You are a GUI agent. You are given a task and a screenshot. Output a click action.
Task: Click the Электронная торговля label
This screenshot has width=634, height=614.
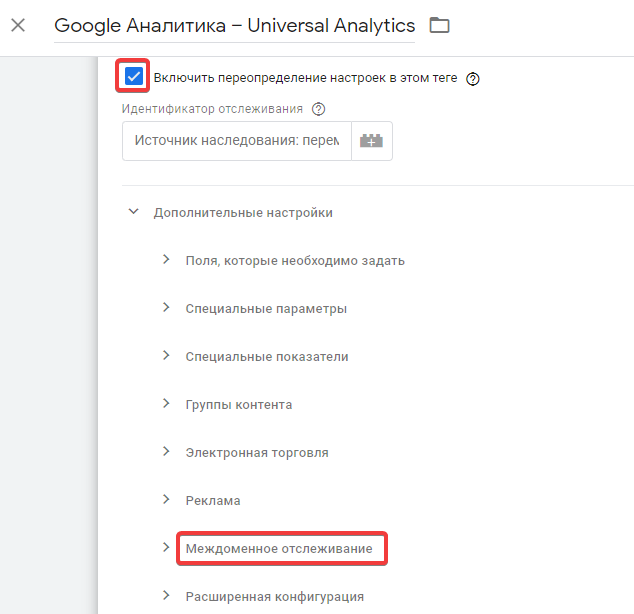(x=257, y=453)
